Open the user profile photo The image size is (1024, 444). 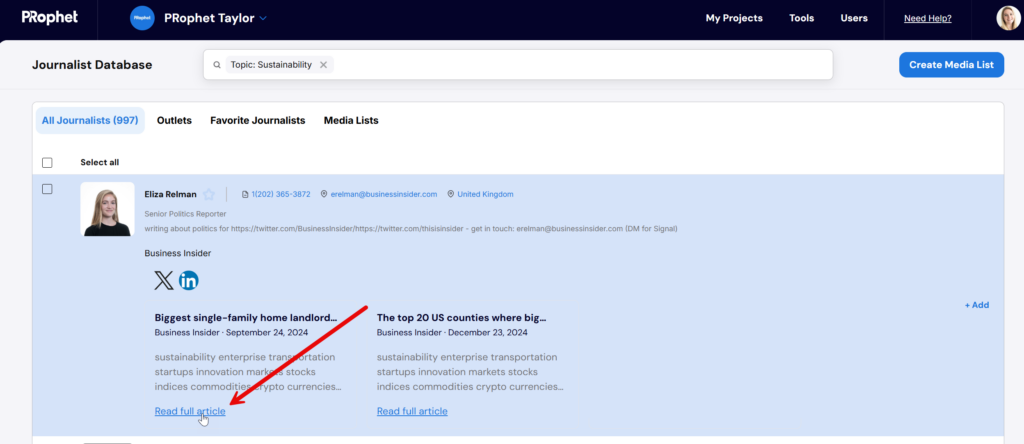[x=1008, y=18]
